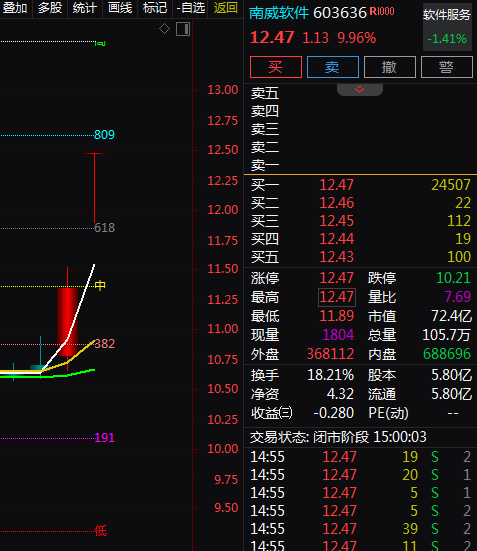Click the 13.00 price axis label
Image resolution: width=477 pixels, height=551 pixels.
click(223, 90)
